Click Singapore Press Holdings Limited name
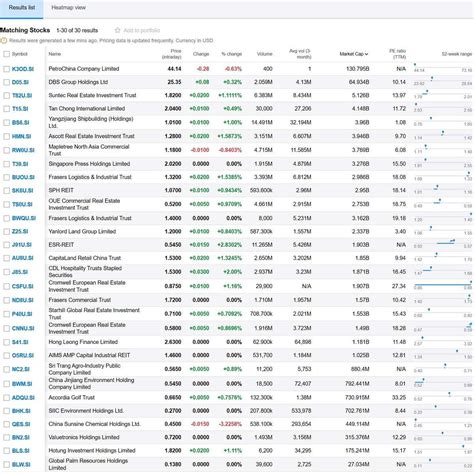This screenshot has height=474, width=474. click(89, 164)
